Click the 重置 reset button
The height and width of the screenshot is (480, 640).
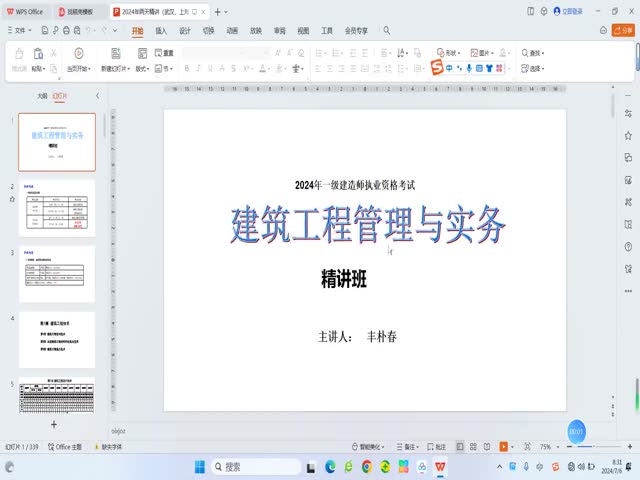164,53
